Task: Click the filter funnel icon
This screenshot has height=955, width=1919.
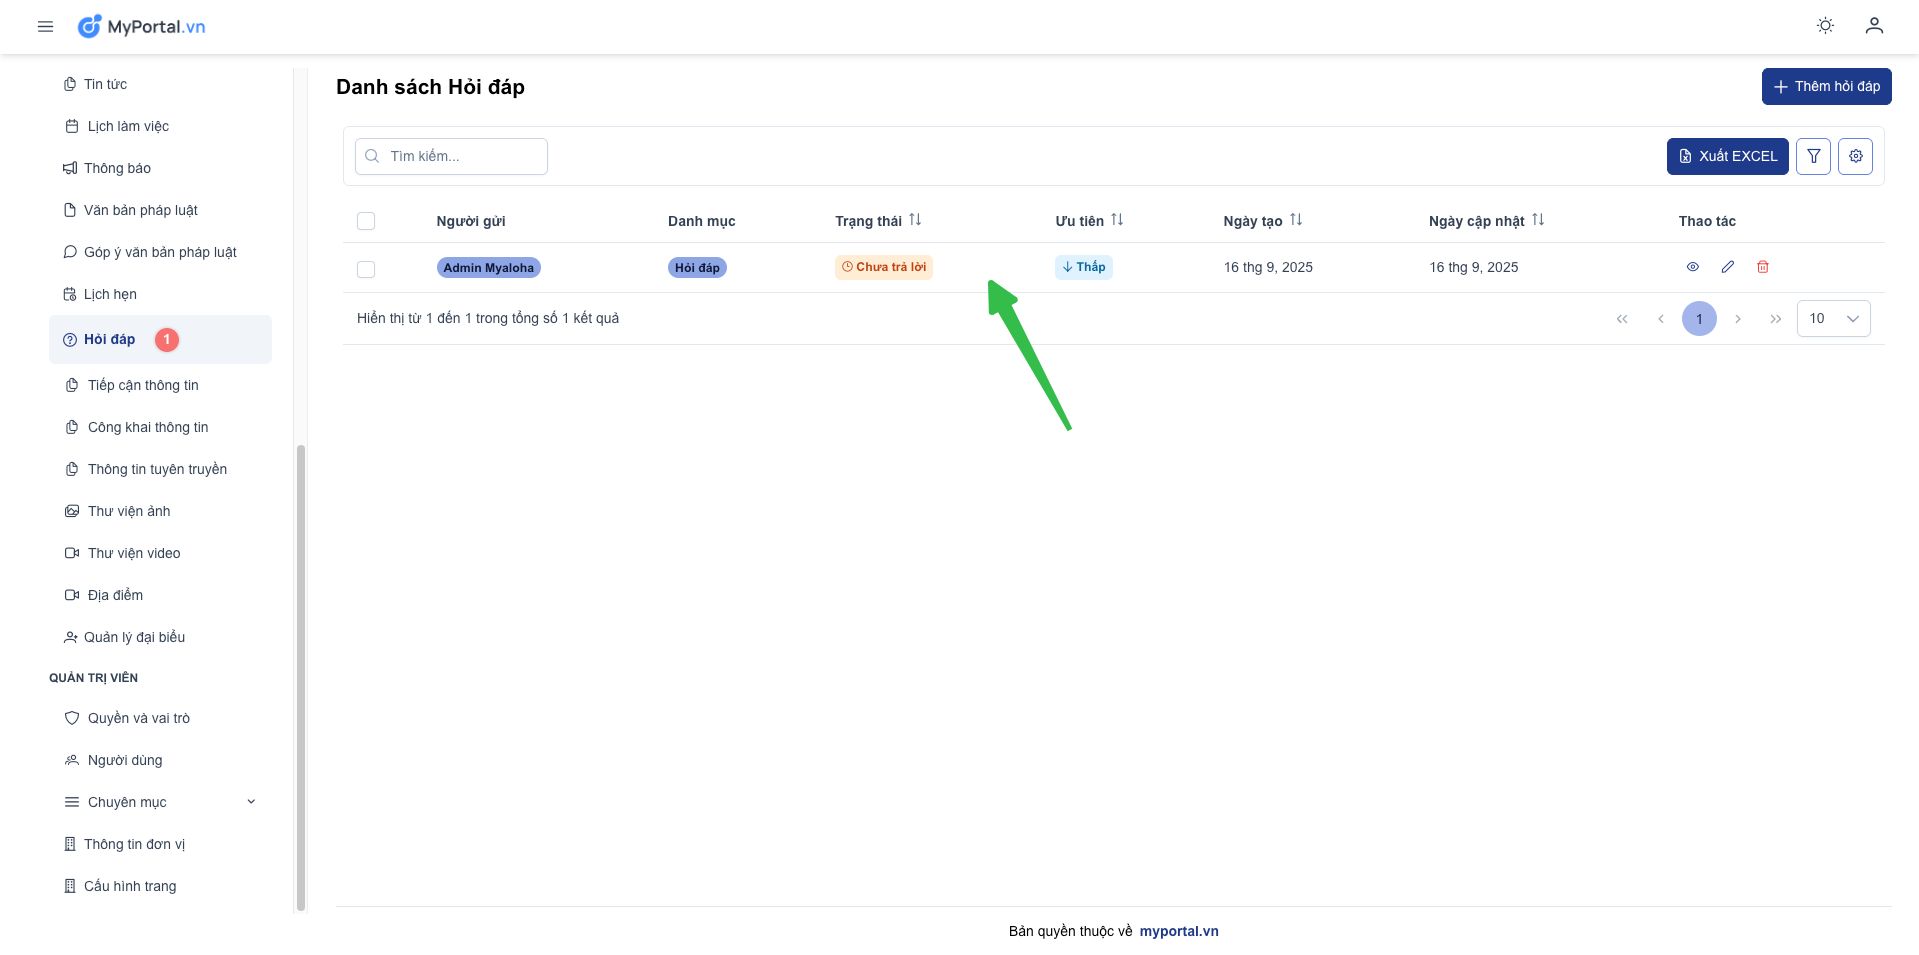Action: (1813, 156)
